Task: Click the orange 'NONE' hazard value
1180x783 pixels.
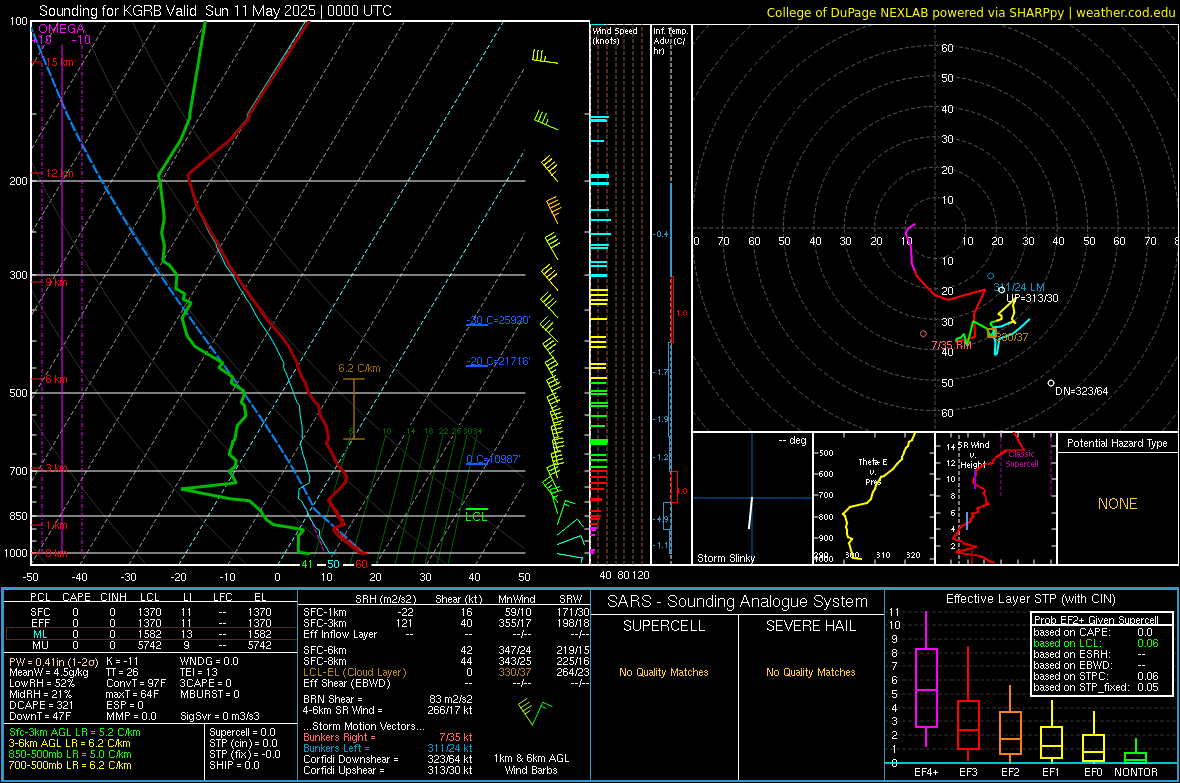Action: coord(1118,504)
